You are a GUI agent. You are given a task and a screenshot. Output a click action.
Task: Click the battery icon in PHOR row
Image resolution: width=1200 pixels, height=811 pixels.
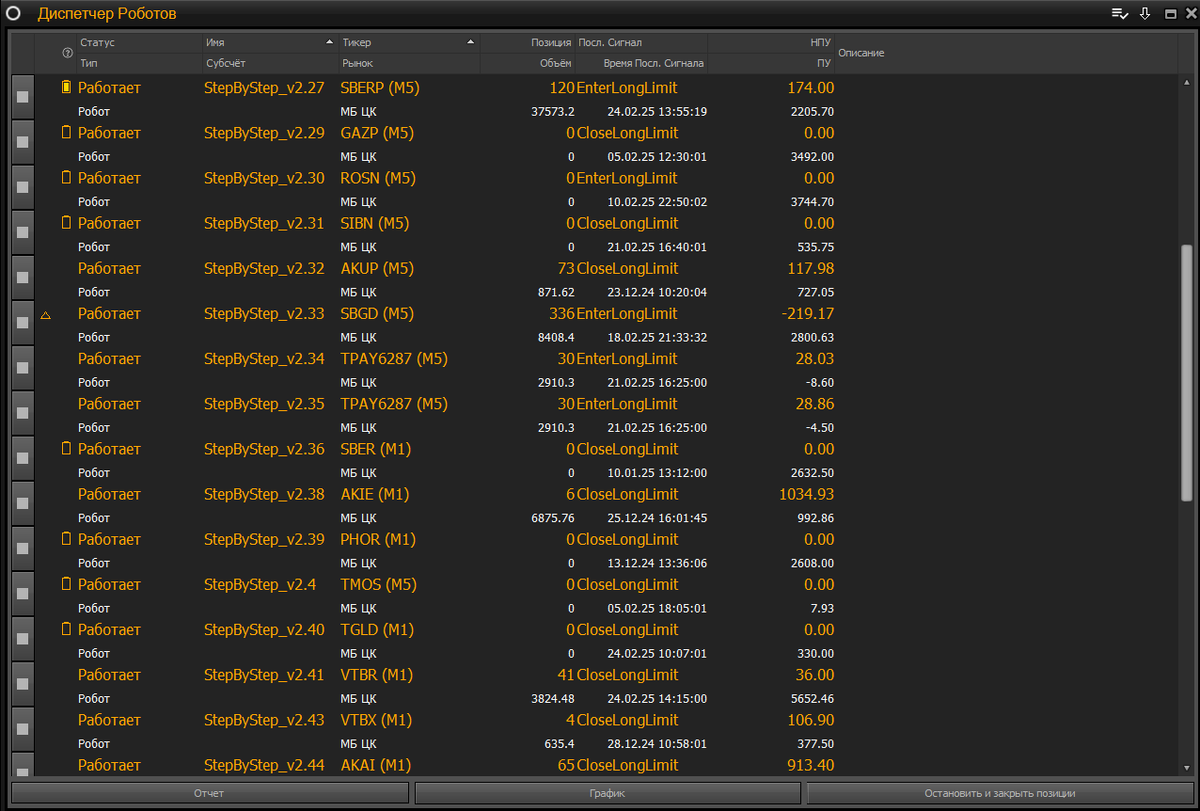tap(67, 538)
